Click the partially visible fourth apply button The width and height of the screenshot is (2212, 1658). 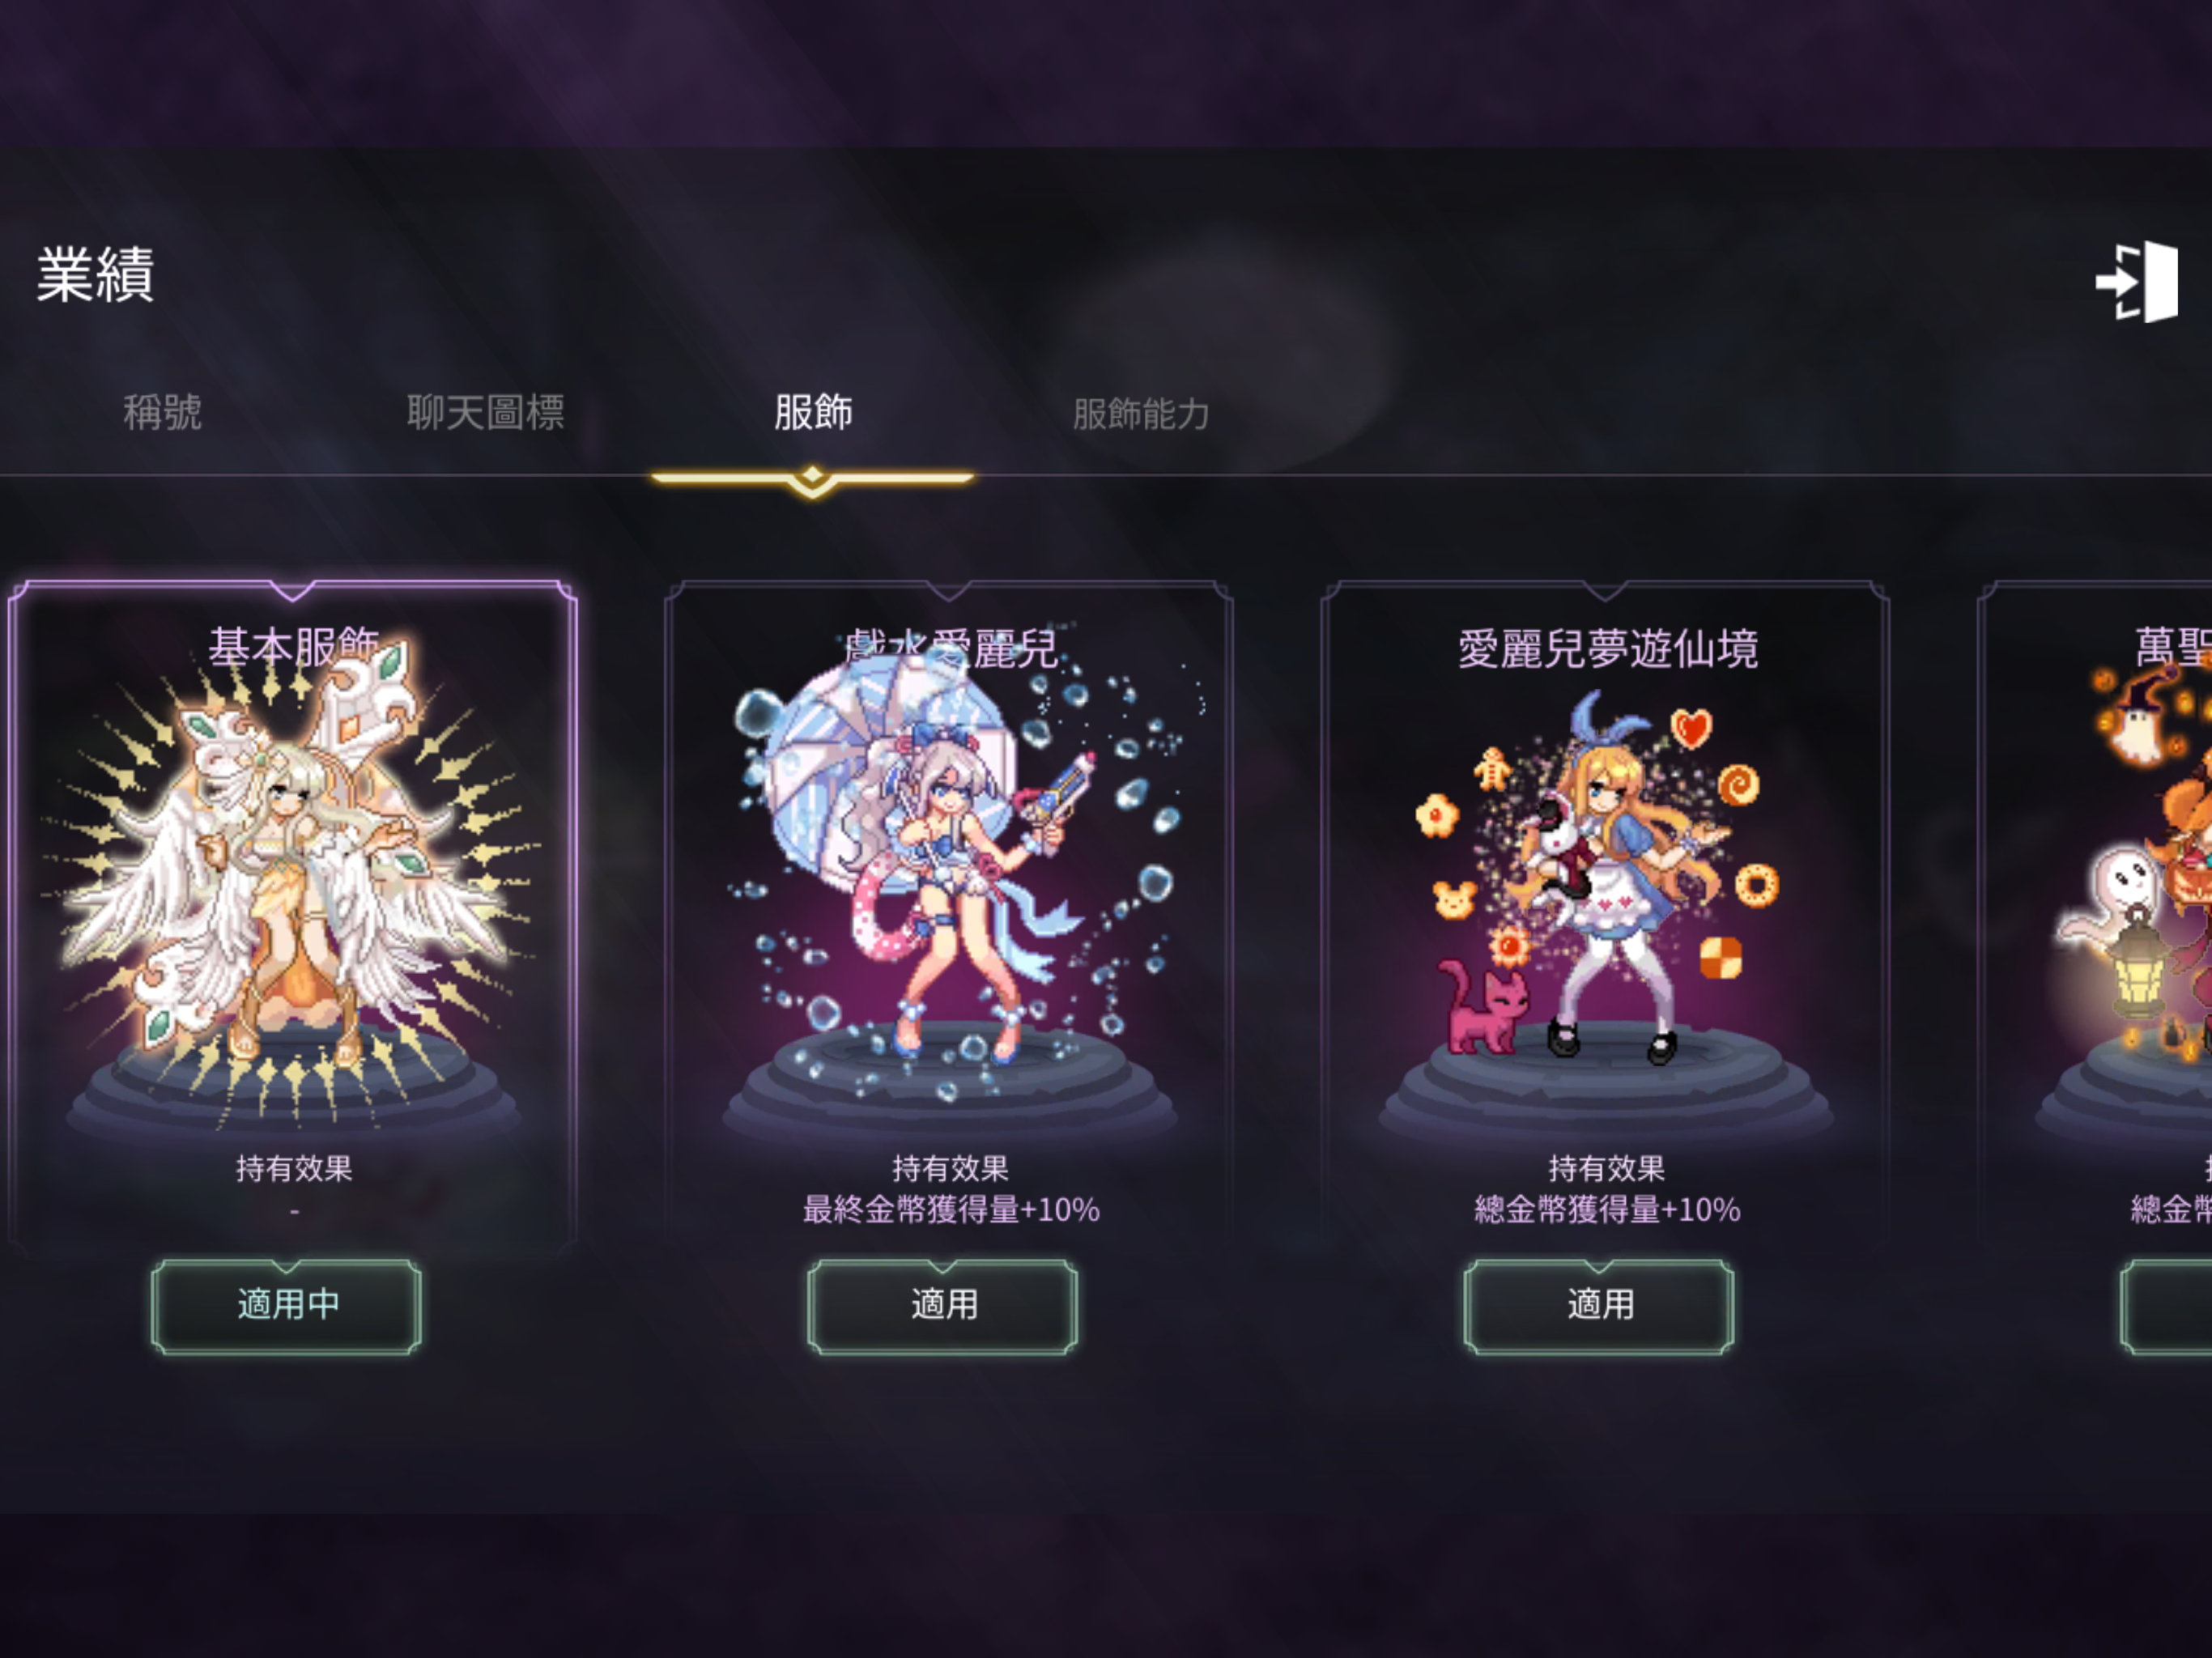click(x=2166, y=1306)
